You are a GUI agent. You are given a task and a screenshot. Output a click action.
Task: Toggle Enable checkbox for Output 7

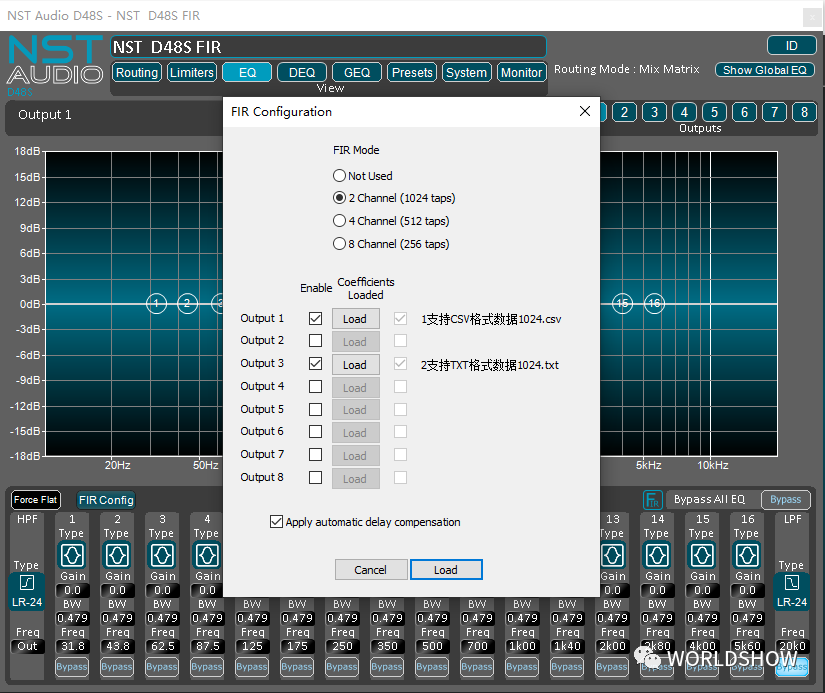316,455
